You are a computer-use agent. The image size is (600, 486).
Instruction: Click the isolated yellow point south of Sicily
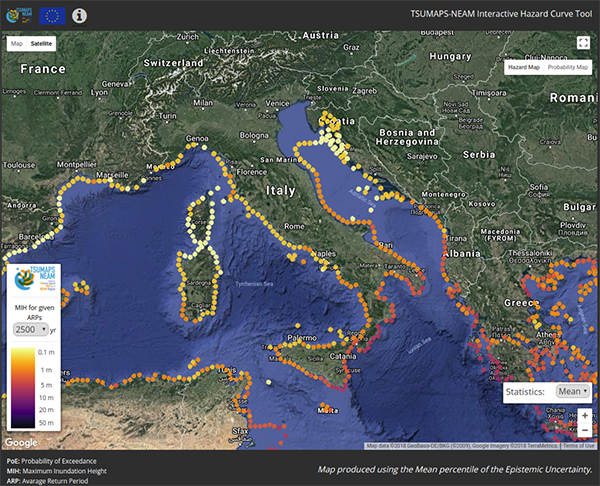pyautogui.click(x=269, y=382)
